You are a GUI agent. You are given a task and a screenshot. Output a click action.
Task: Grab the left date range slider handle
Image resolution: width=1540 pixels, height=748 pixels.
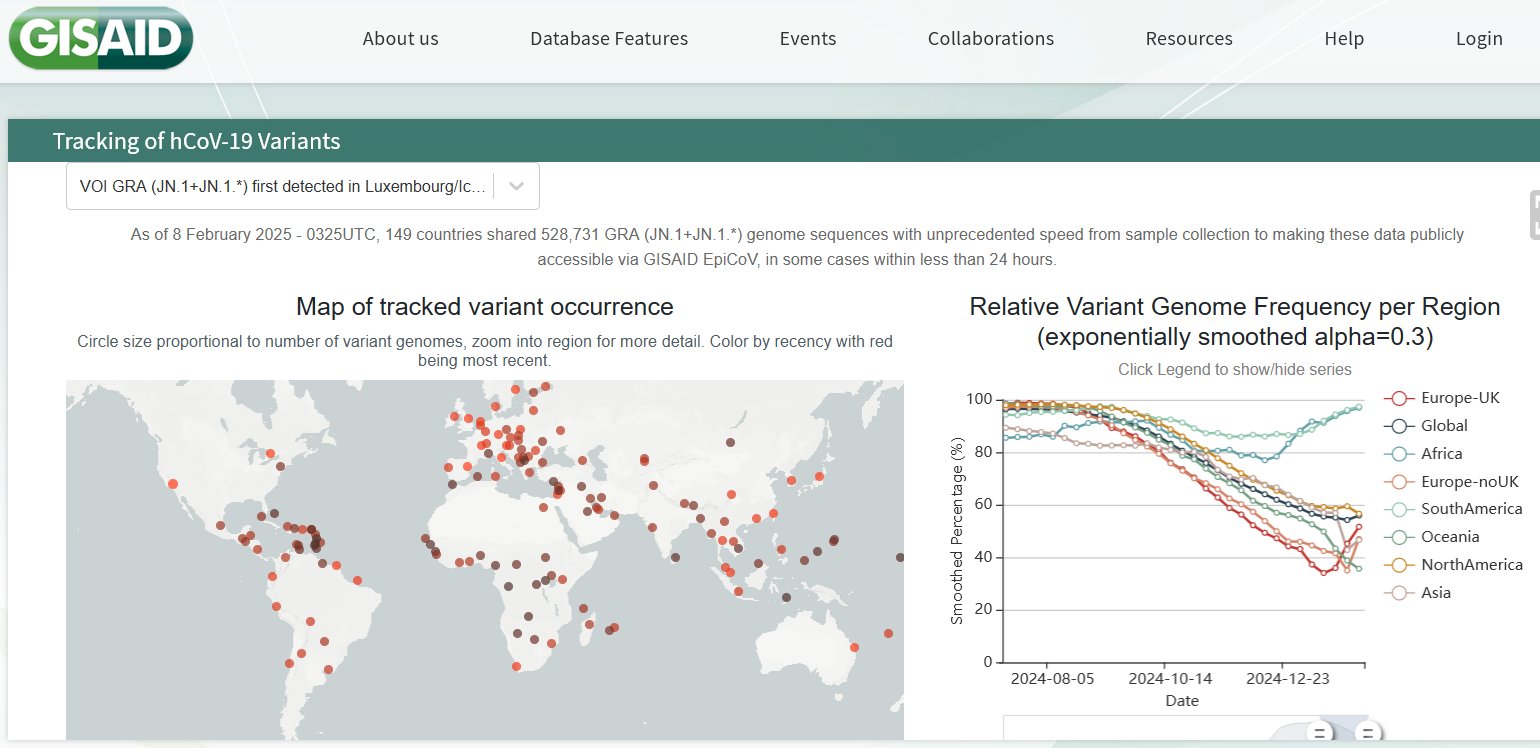pyautogui.click(x=1319, y=732)
